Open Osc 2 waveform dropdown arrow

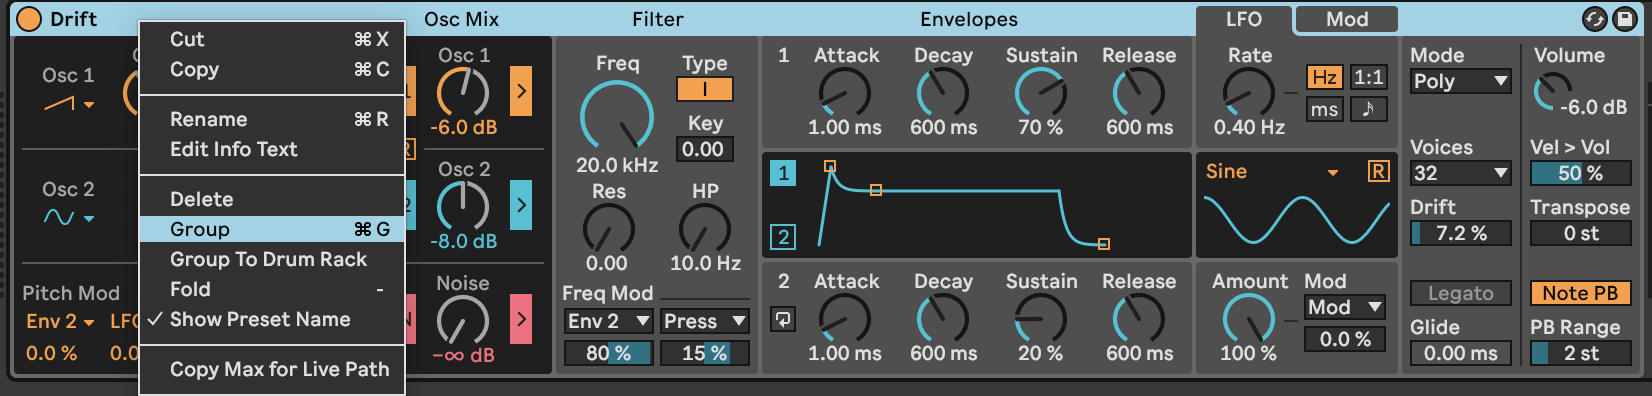(89, 218)
